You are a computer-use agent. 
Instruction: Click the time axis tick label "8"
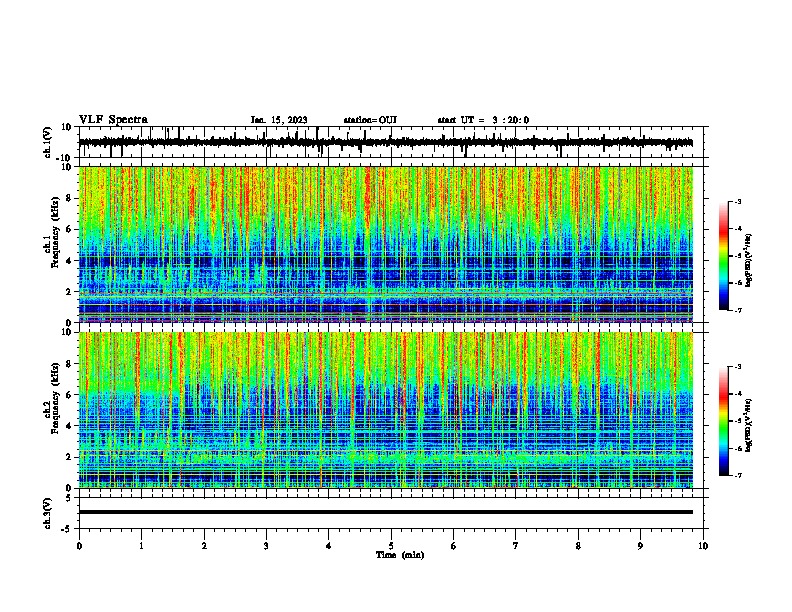pyautogui.click(x=578, y=546)
